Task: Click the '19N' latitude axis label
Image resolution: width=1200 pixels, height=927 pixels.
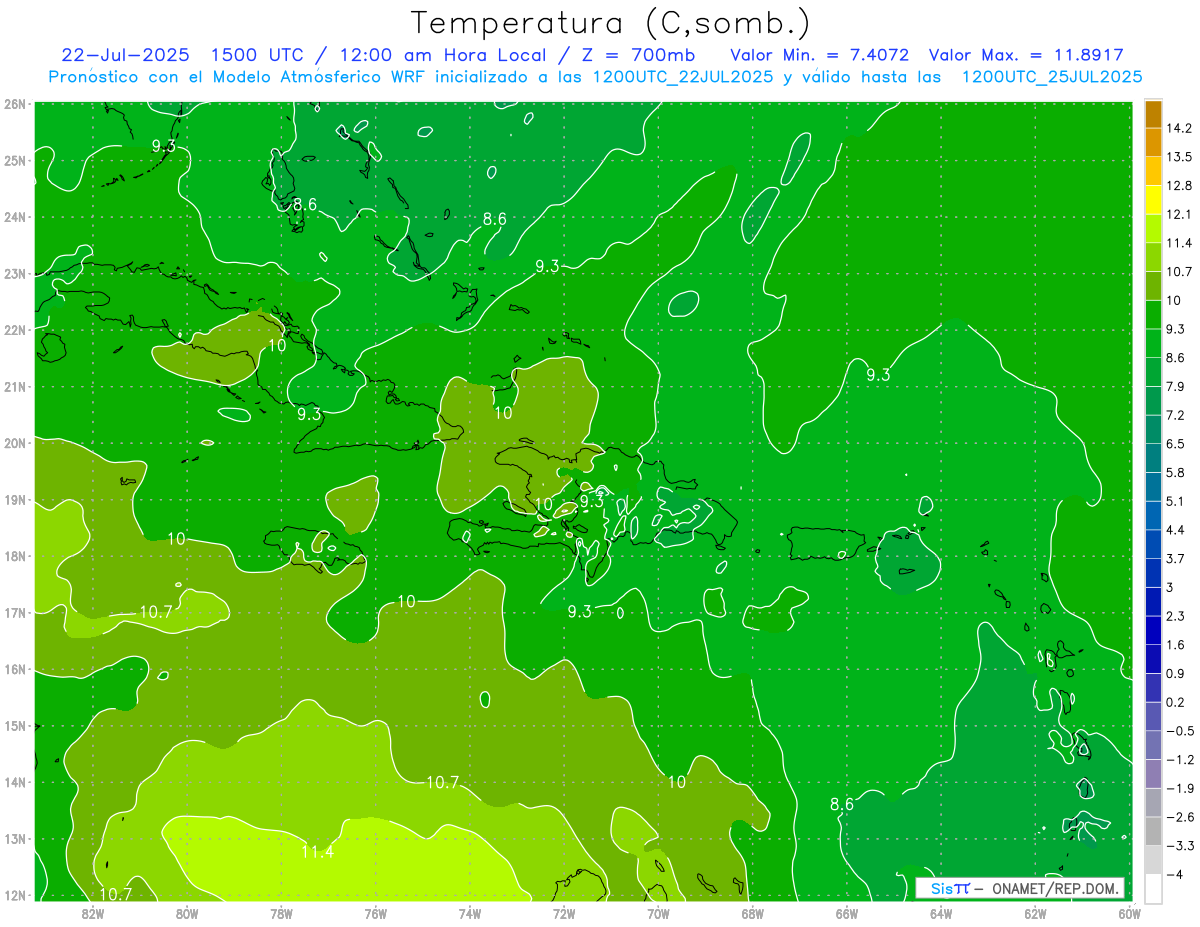Action: tap(15, 499)
